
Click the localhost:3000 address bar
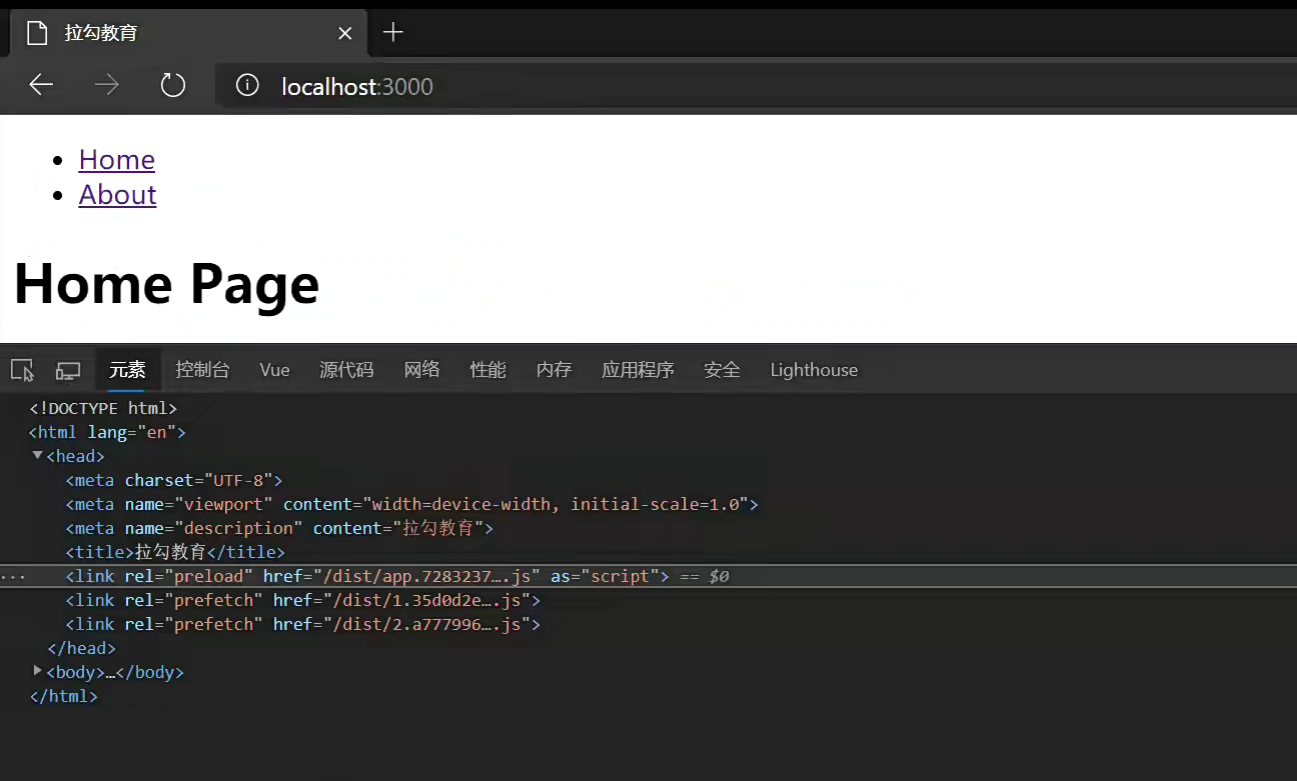pyautogui.click(x=600, y=87)
